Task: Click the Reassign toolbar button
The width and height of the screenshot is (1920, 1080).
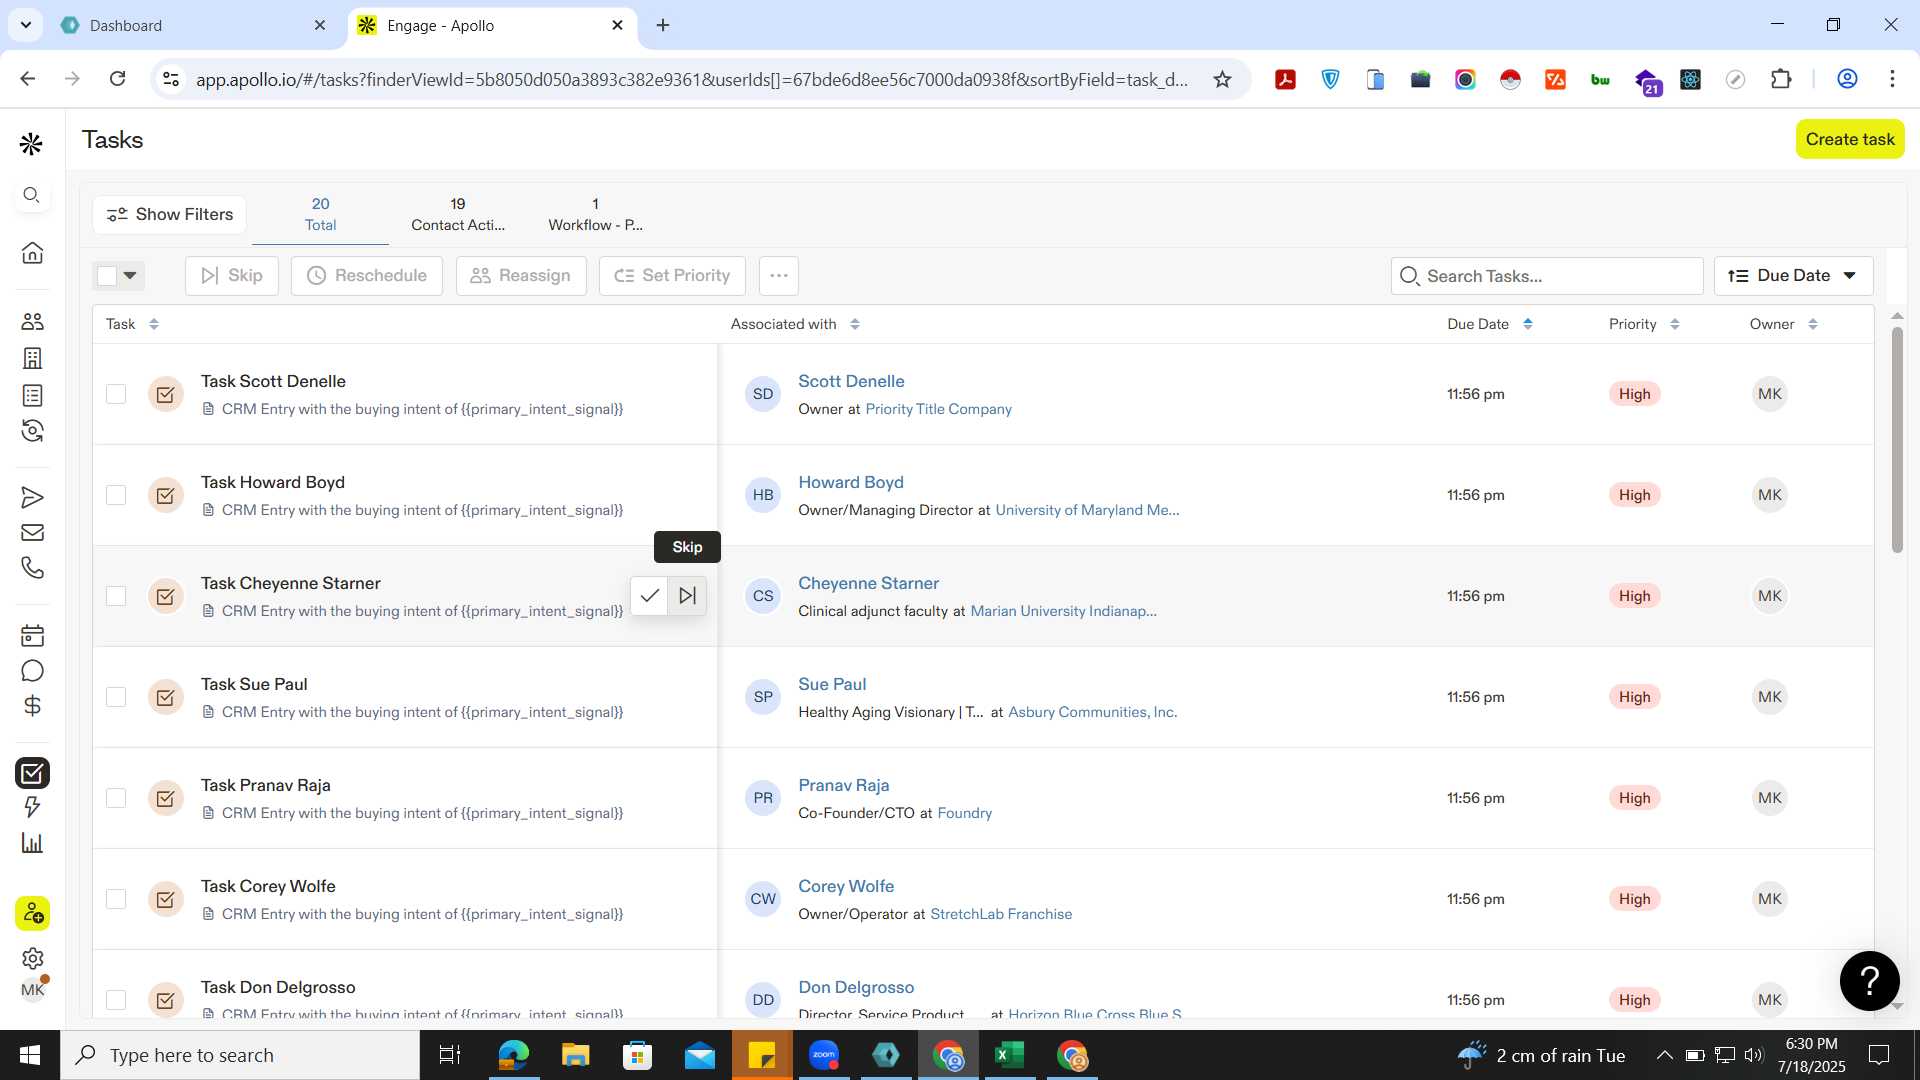Action: click(x=520, y=275)
